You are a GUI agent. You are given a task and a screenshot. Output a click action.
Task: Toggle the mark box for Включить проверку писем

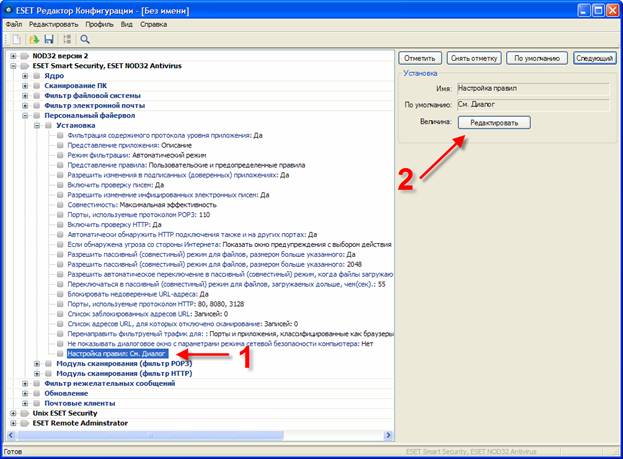[60, 185]
